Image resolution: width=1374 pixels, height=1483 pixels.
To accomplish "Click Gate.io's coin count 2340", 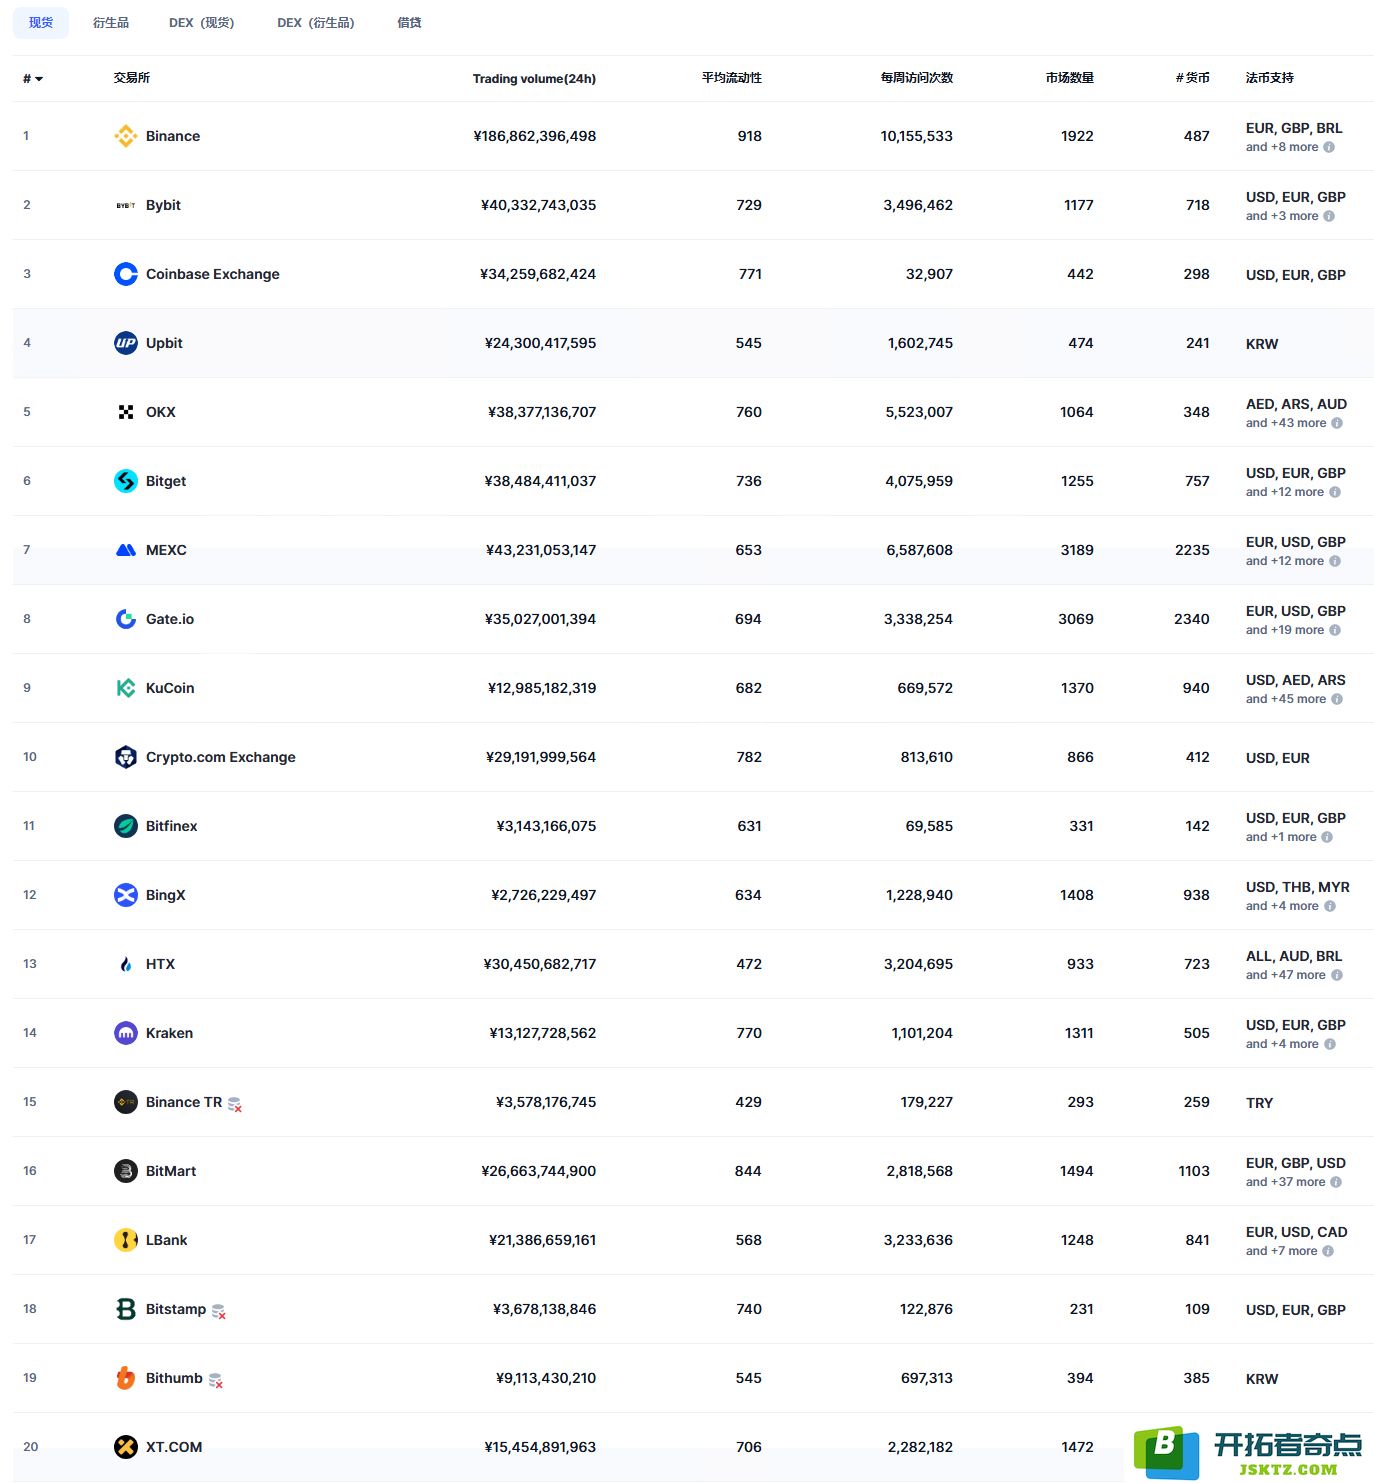I will [x=1192, y=619].
